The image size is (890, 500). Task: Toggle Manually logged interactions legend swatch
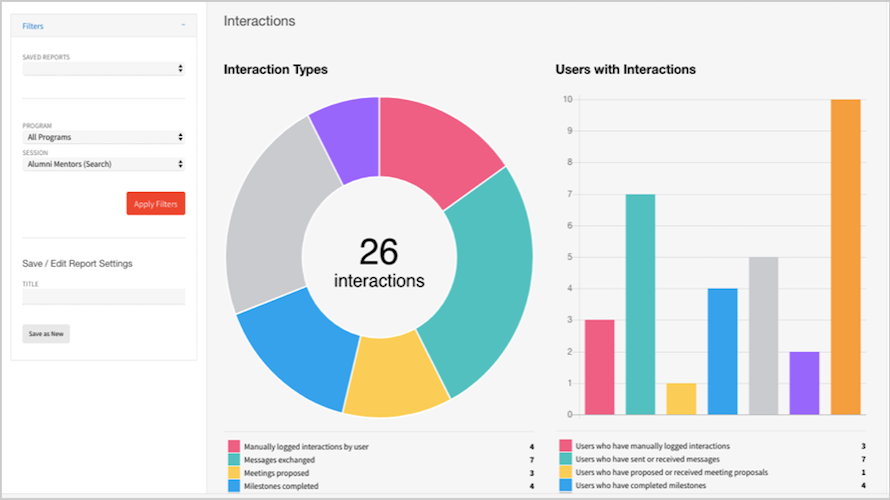[x=234, y=447]
